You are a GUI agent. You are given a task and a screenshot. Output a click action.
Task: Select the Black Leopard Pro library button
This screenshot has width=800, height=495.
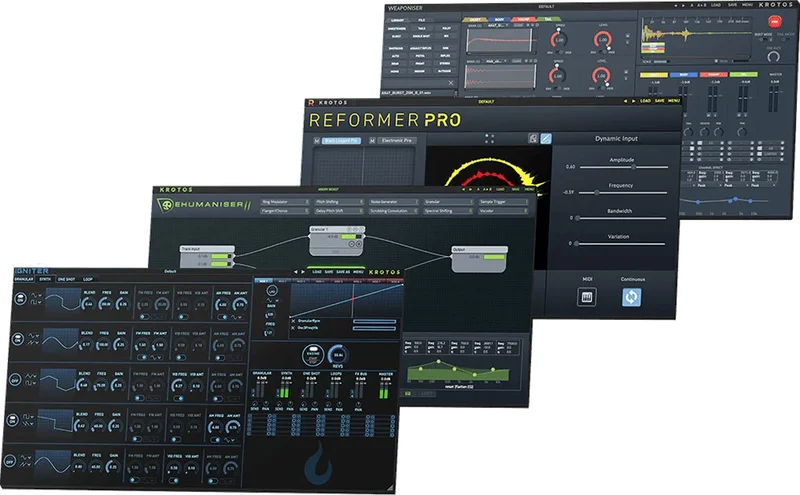(x=341, y=140)
